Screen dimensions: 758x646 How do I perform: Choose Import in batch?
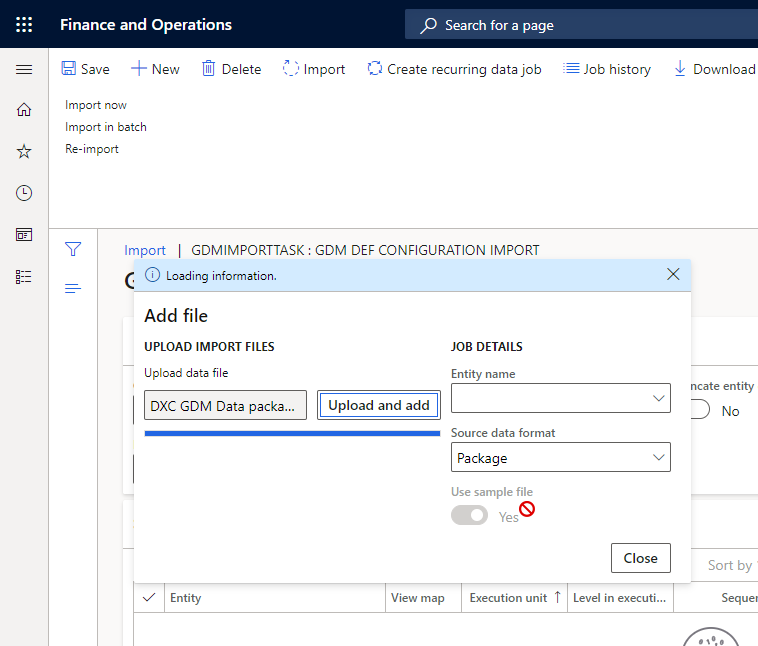click(x=105, y=127)
